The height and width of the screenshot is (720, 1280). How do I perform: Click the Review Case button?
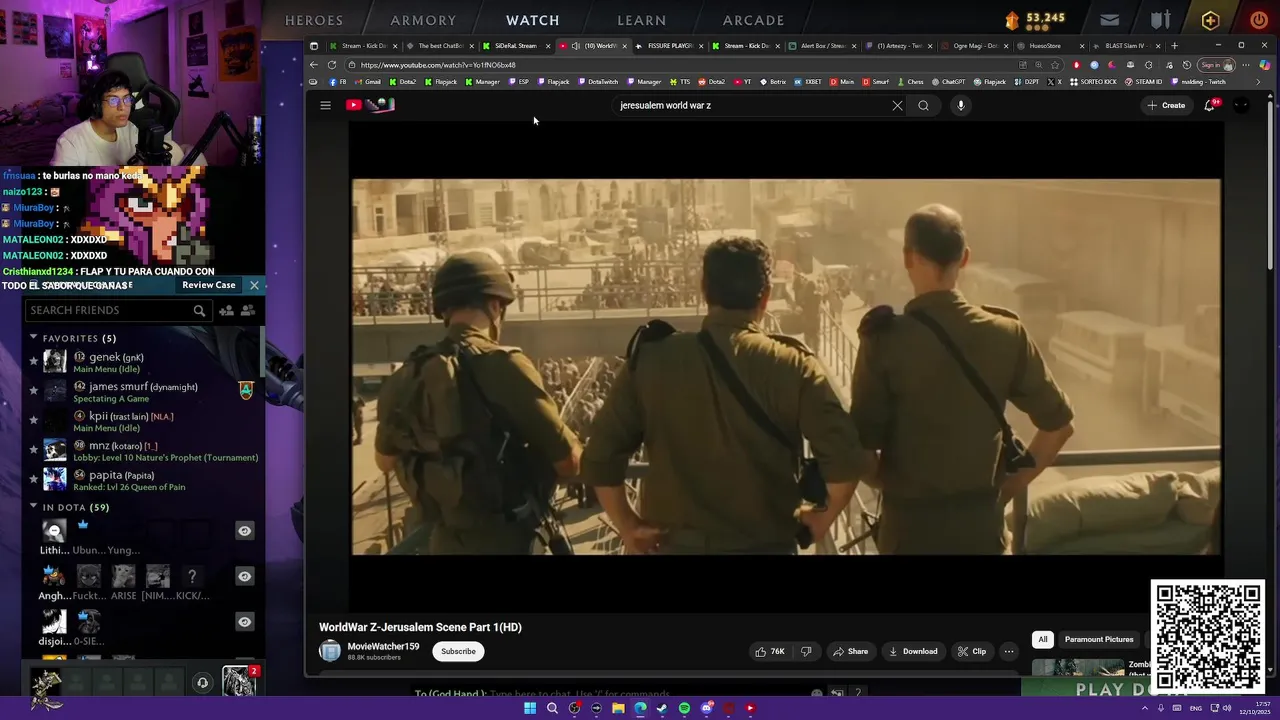pyautogui.click(x=209, y=285)
